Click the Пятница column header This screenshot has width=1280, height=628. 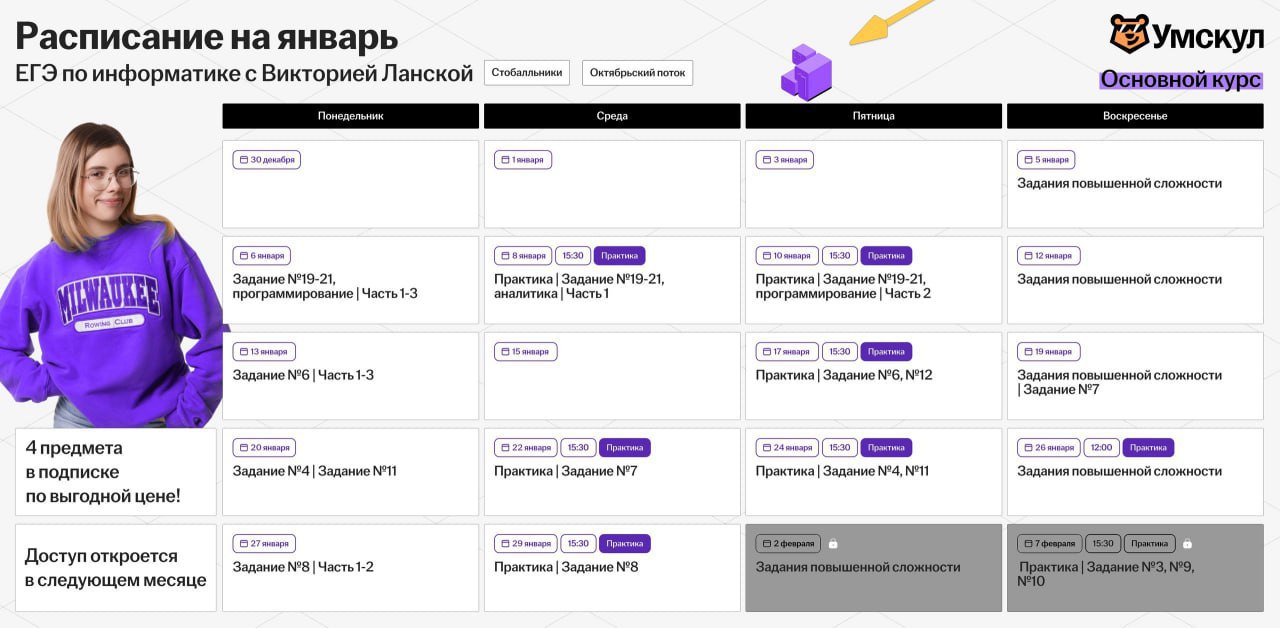(x=873, y=116)
